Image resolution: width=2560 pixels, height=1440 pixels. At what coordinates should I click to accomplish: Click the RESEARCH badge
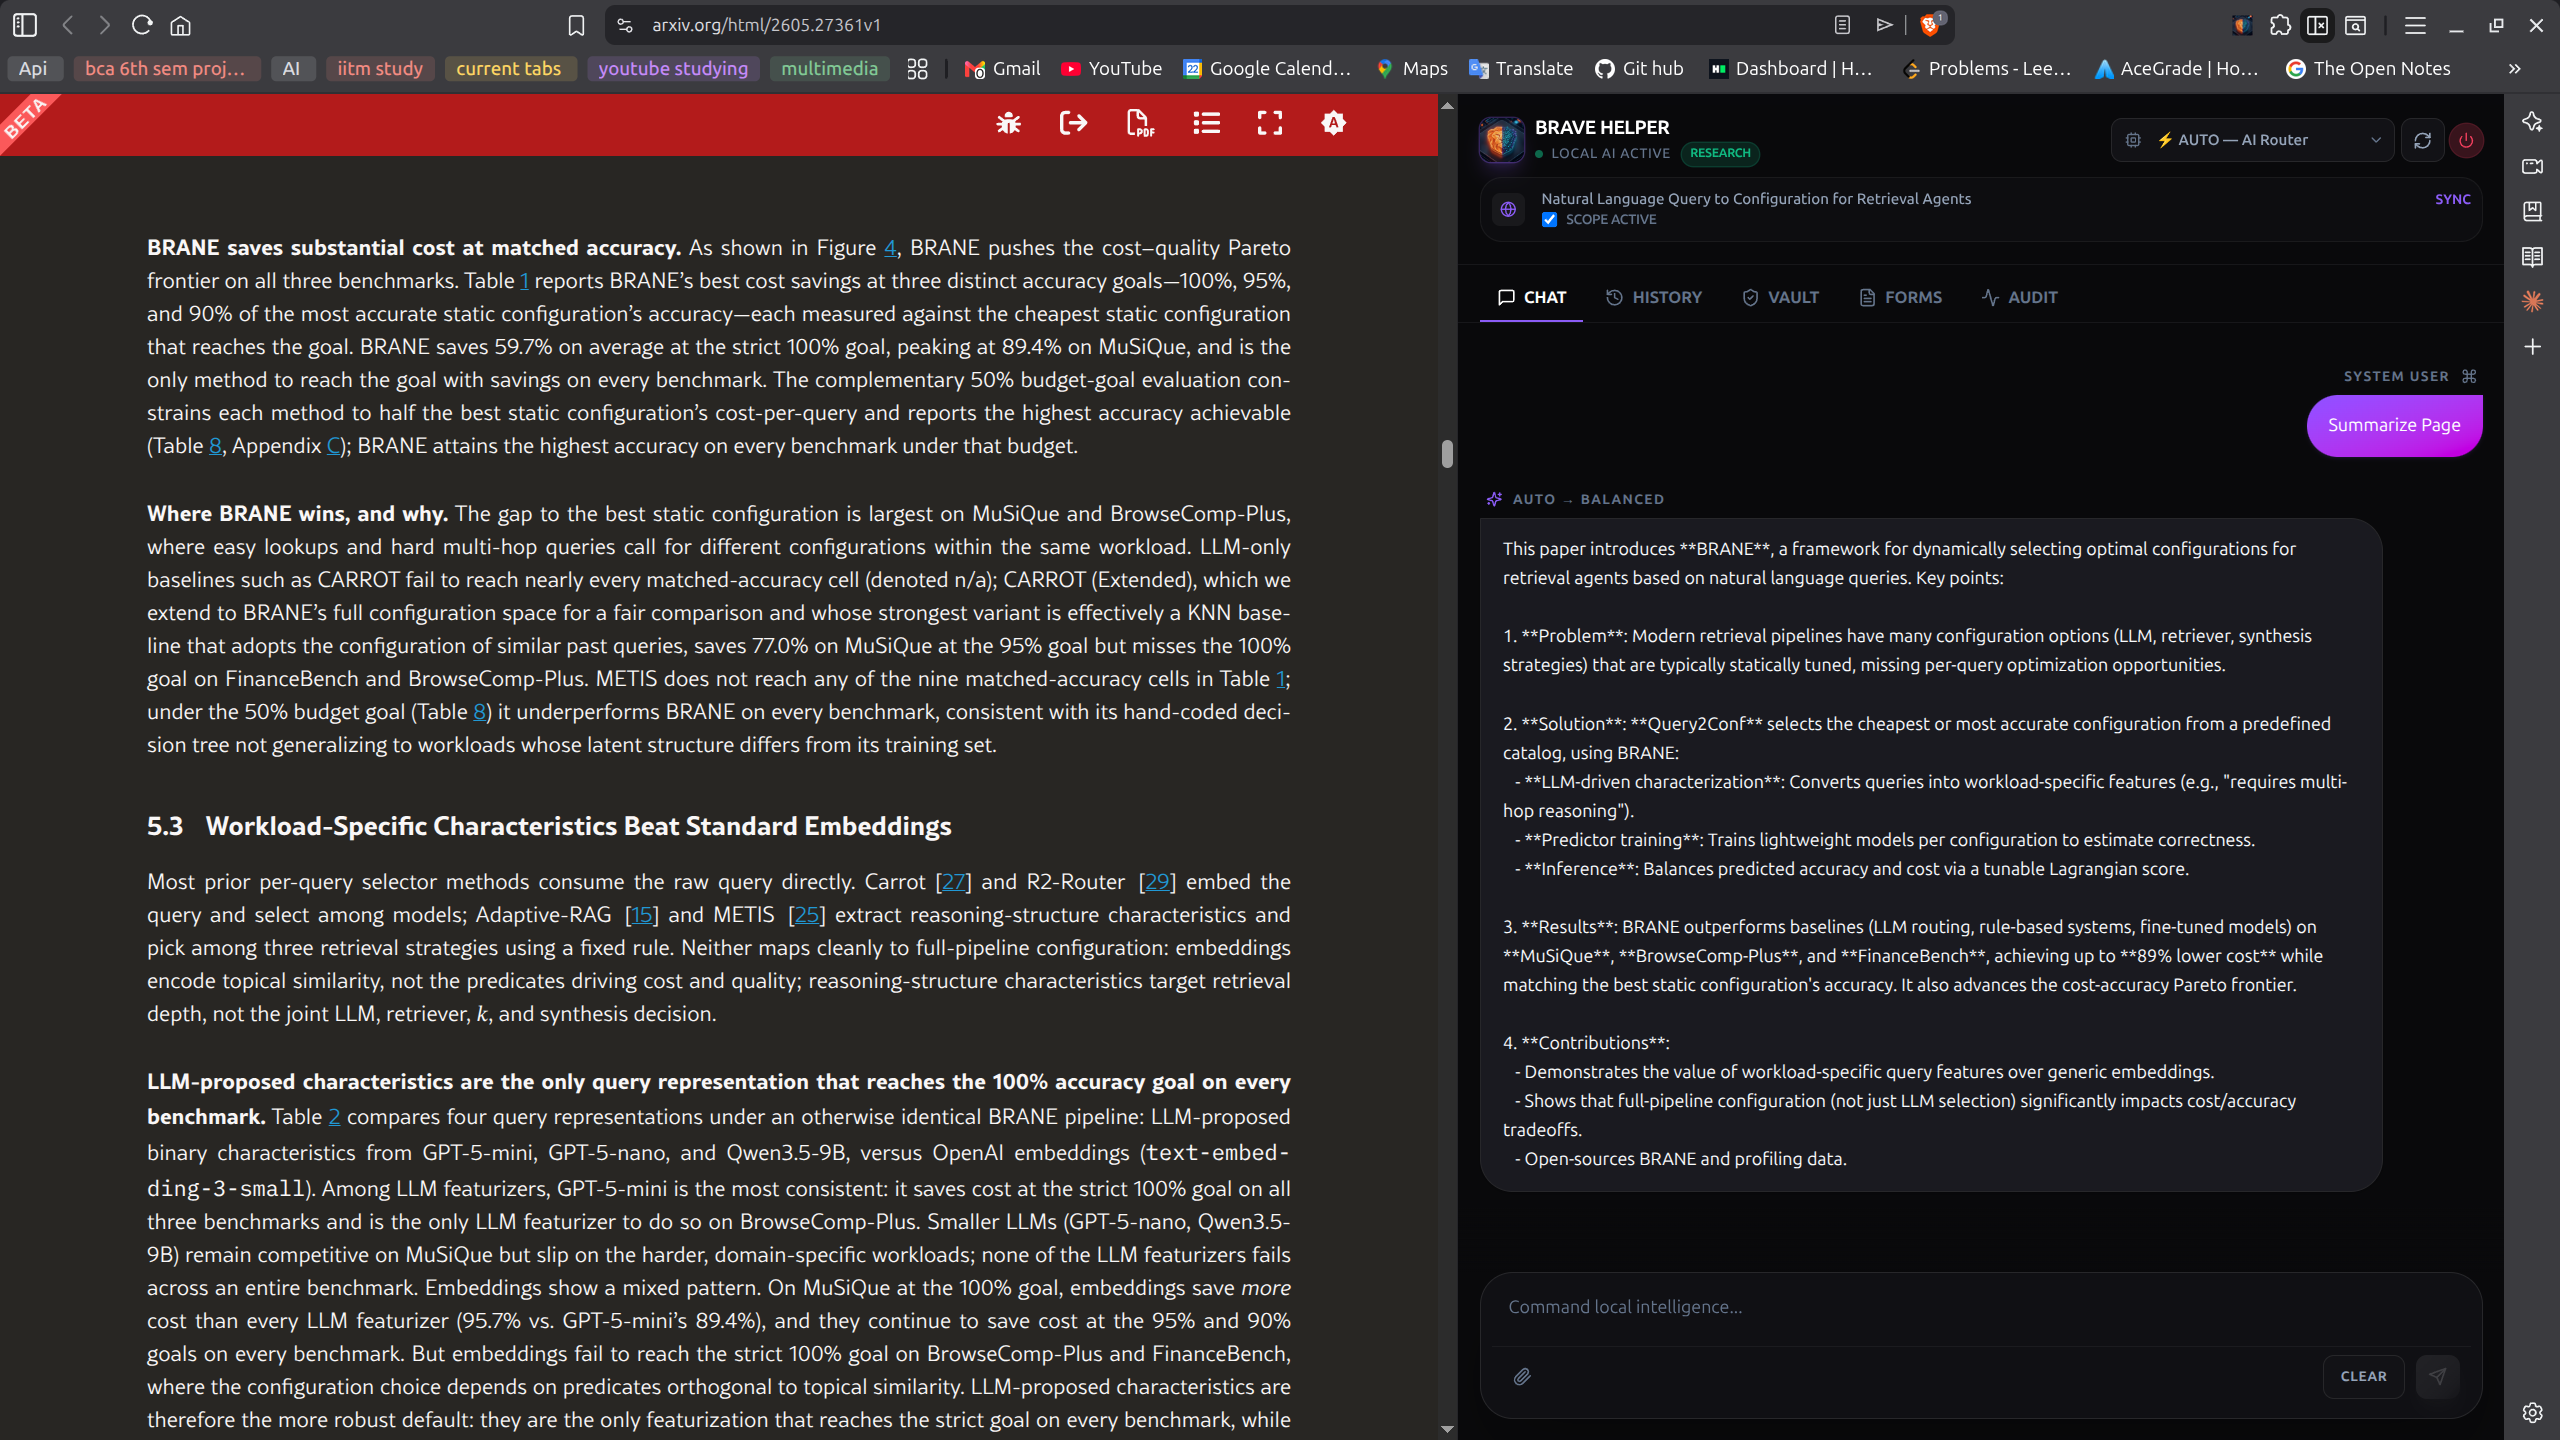(x=1720, y=153)
